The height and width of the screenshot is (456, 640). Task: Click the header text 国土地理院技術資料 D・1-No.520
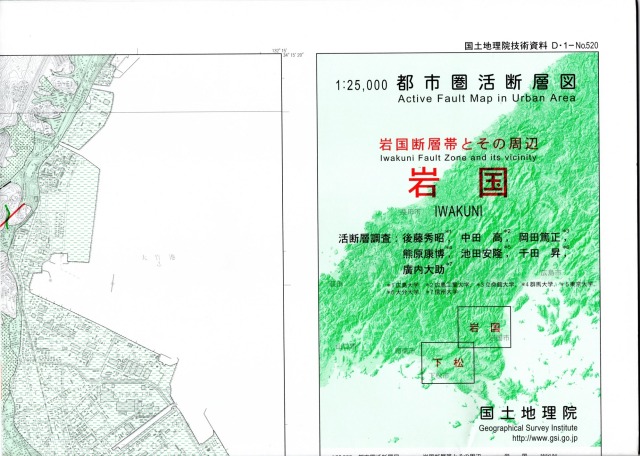click(531, 46)
